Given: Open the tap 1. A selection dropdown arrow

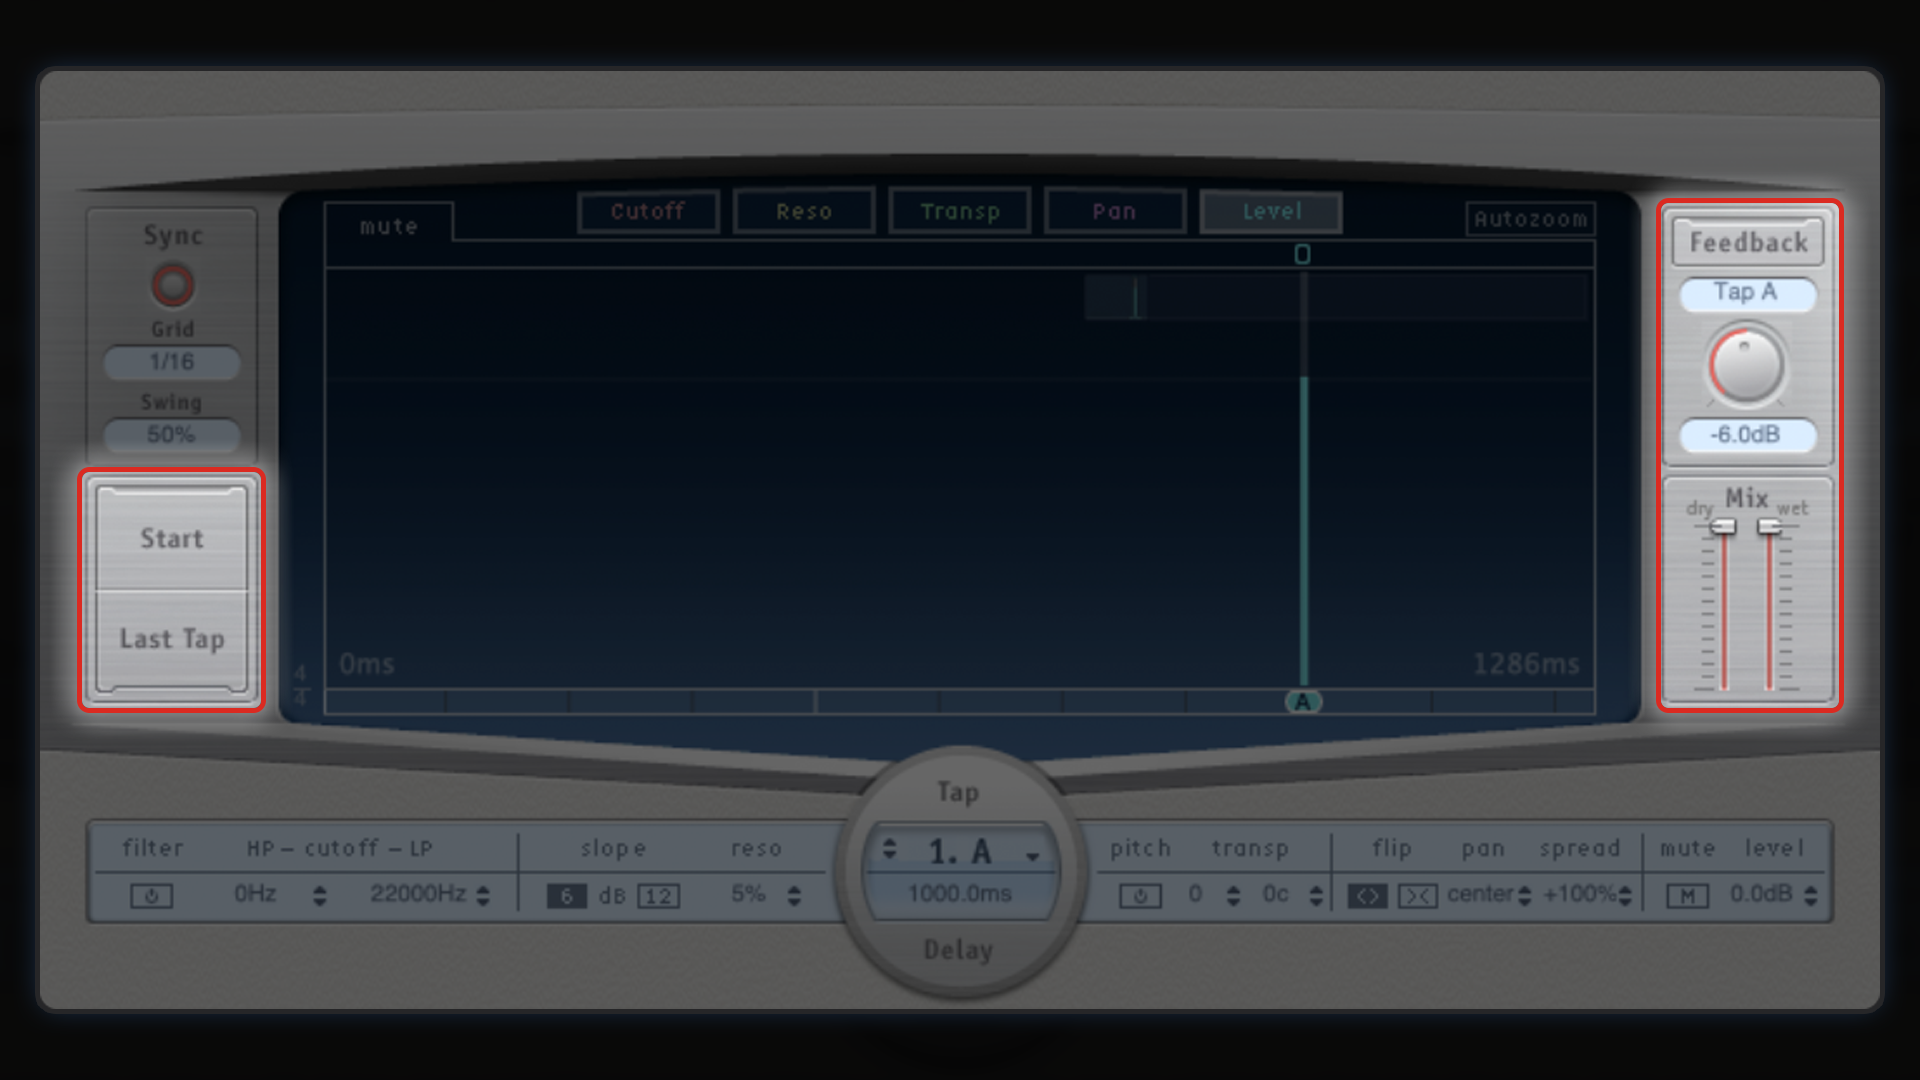Looking at the screenshot, I should pos(1033,855).
